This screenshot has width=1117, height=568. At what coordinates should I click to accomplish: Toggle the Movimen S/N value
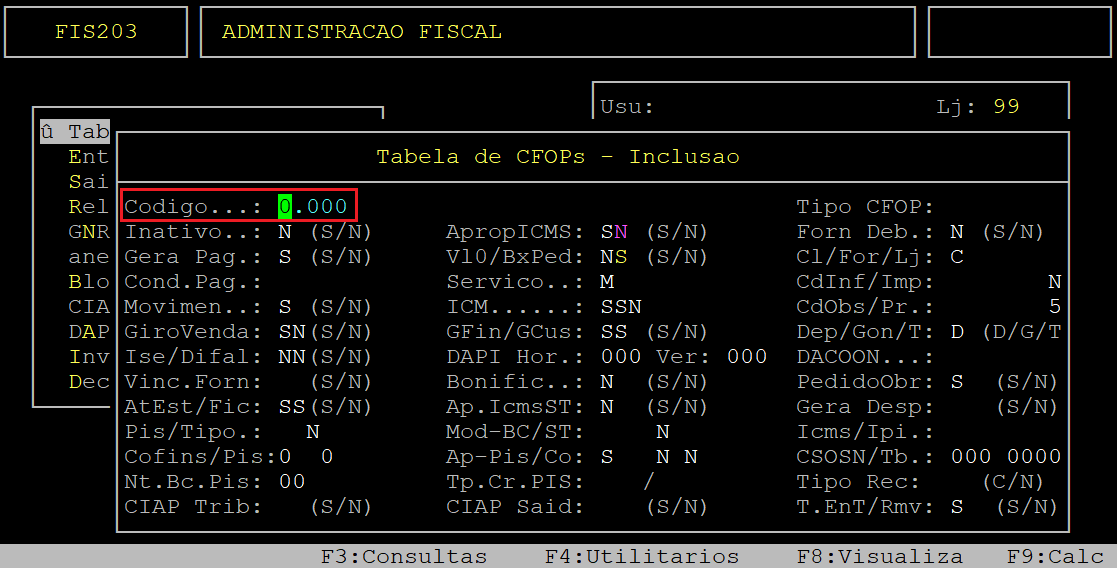(x=285, y=307)
